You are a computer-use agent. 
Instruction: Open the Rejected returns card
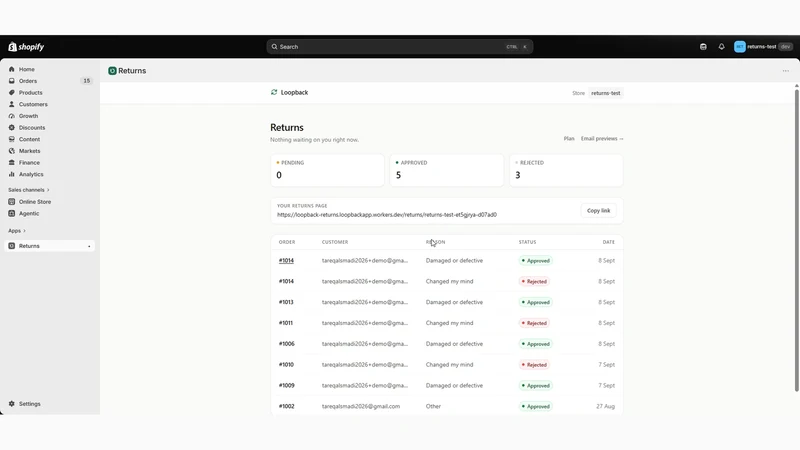(x=566, y=170)
